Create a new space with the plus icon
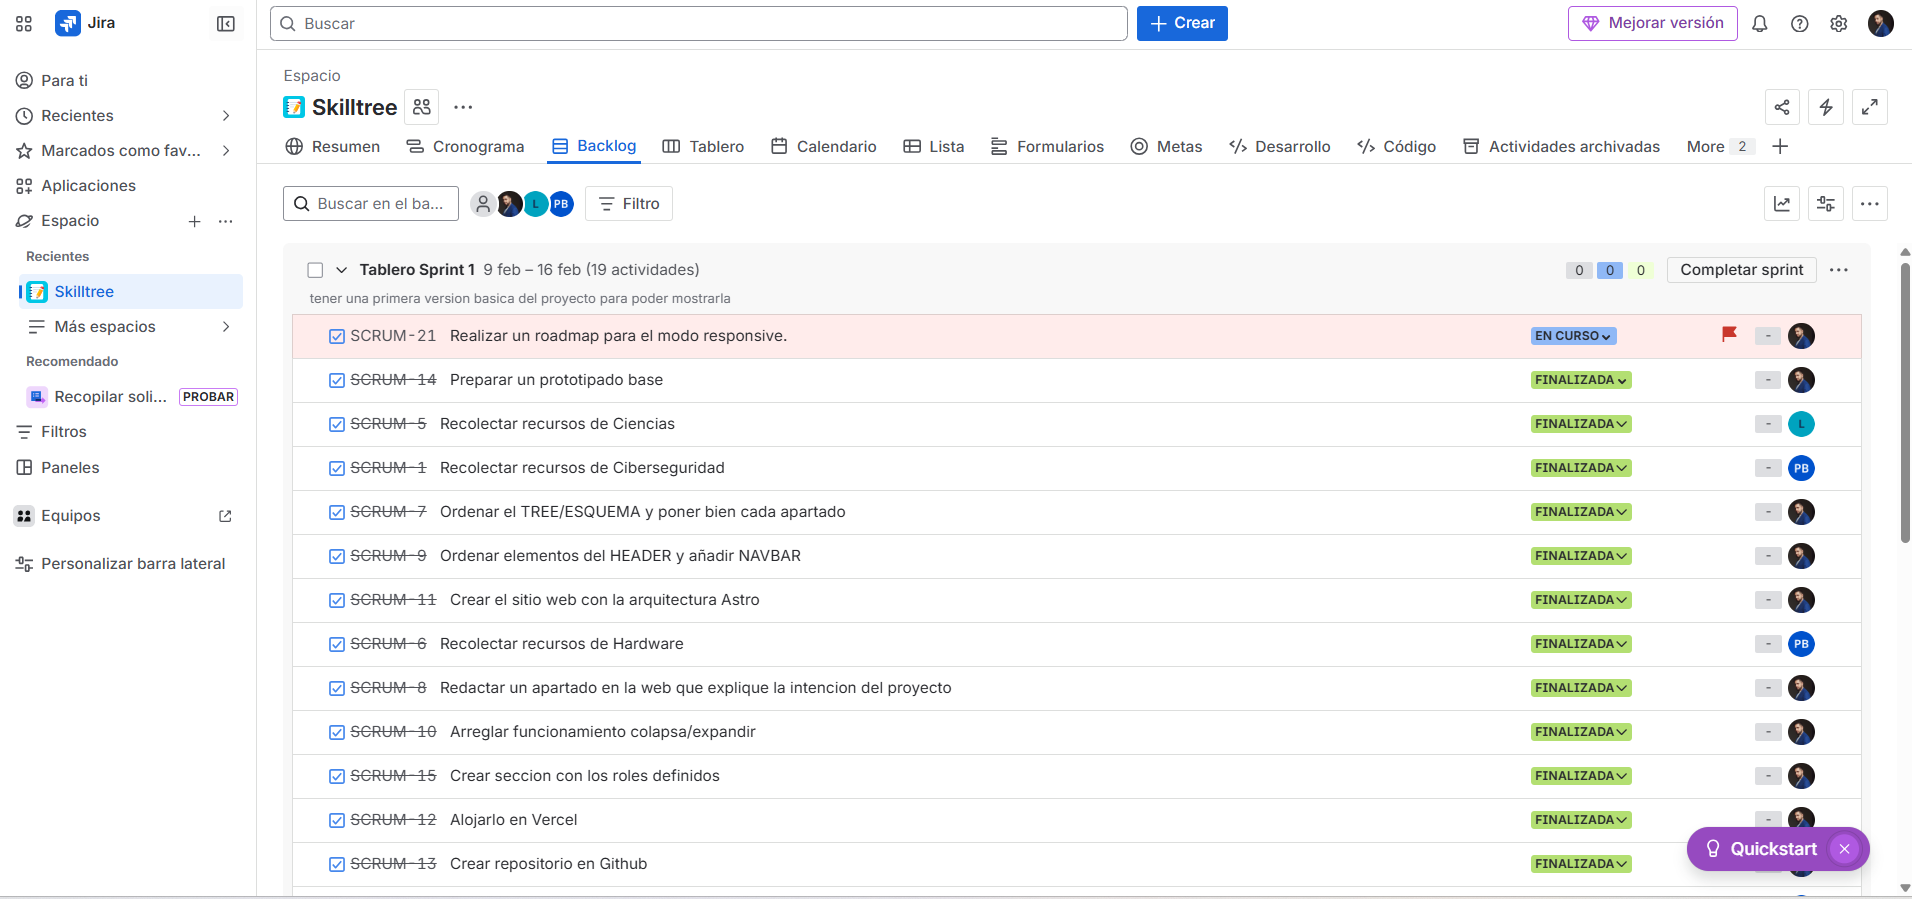This screenshot has height=899, width=1912. pos(195,221)
